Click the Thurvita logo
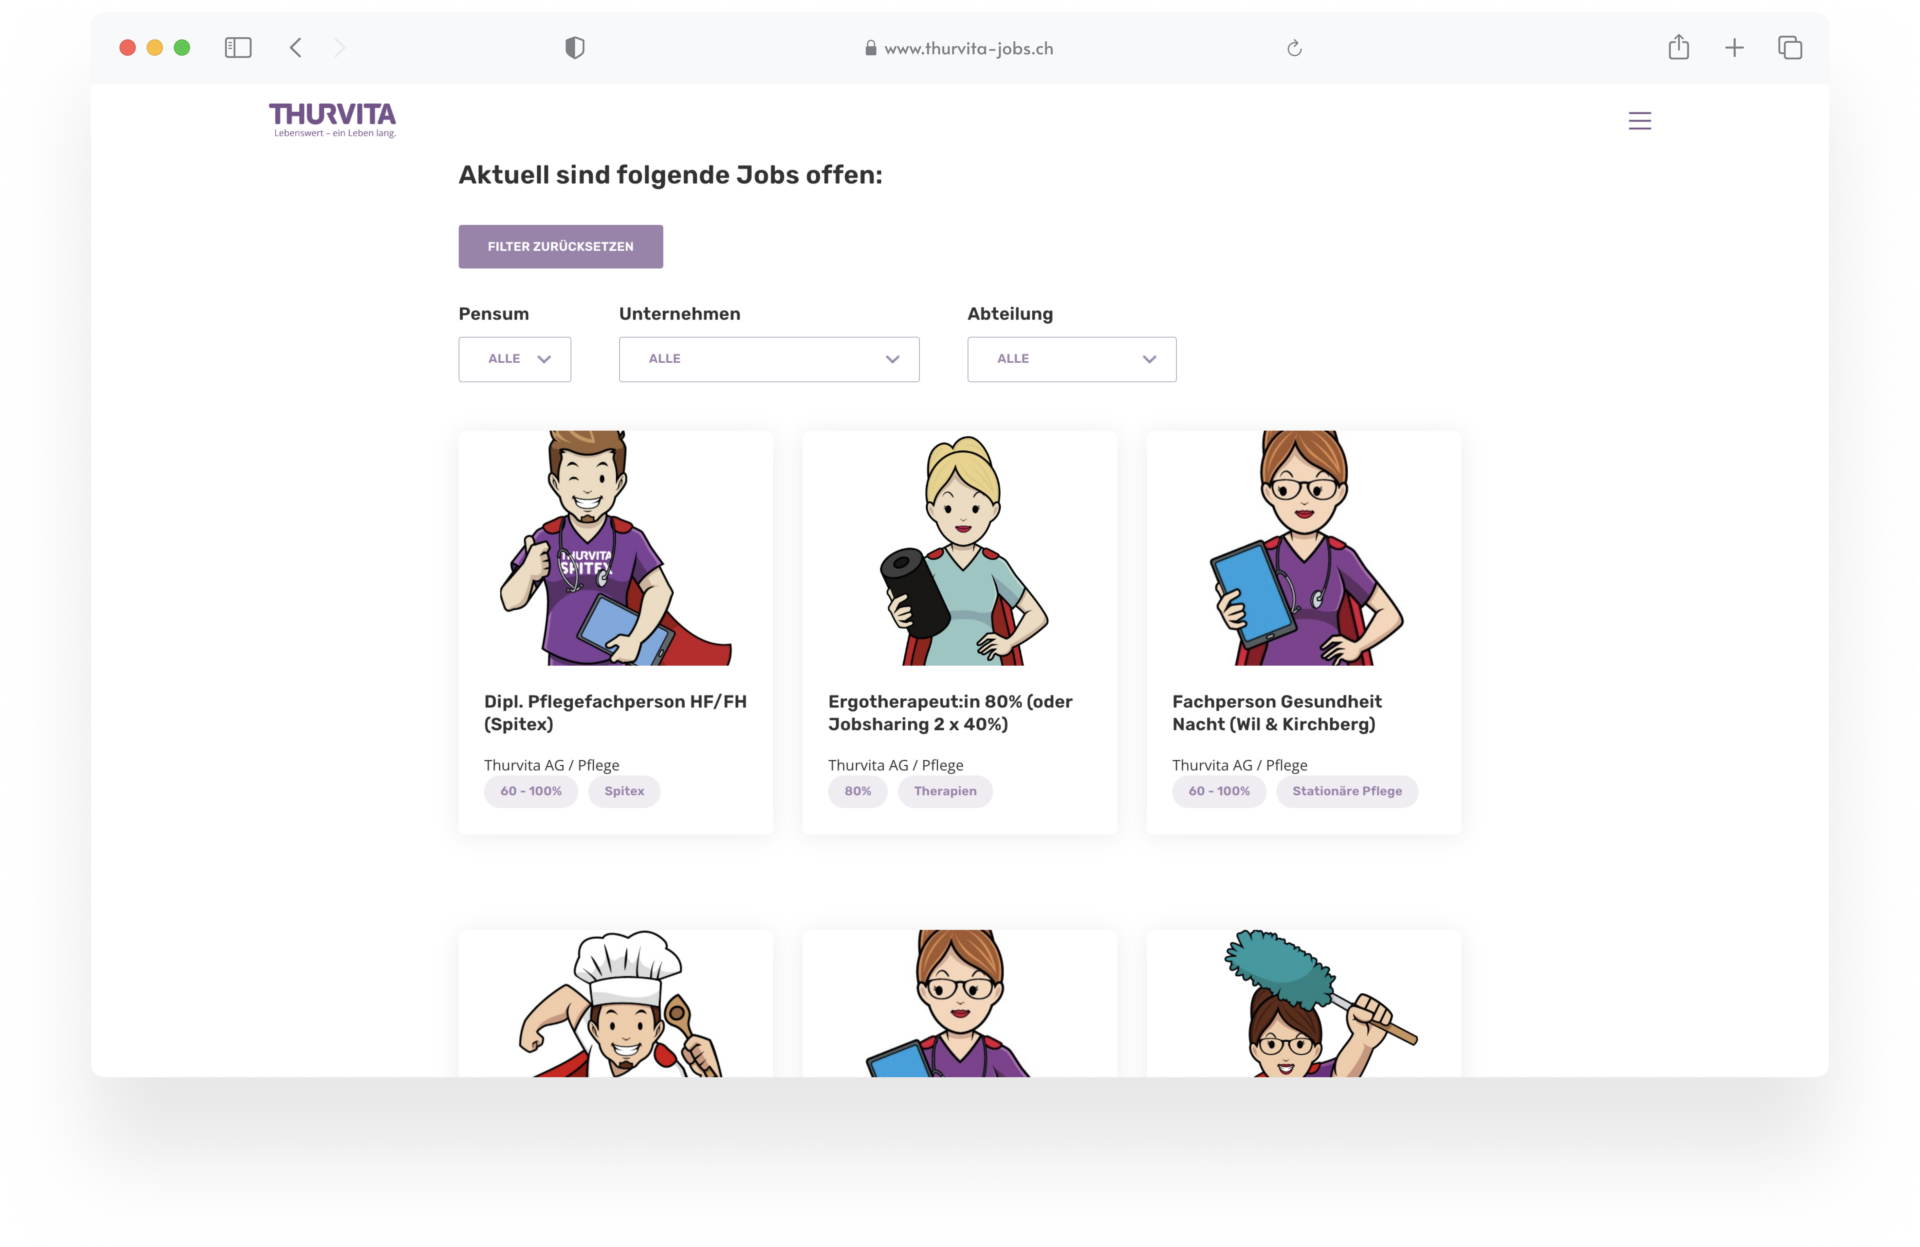Screen dimensions: 1920x1247 [333, 120]
